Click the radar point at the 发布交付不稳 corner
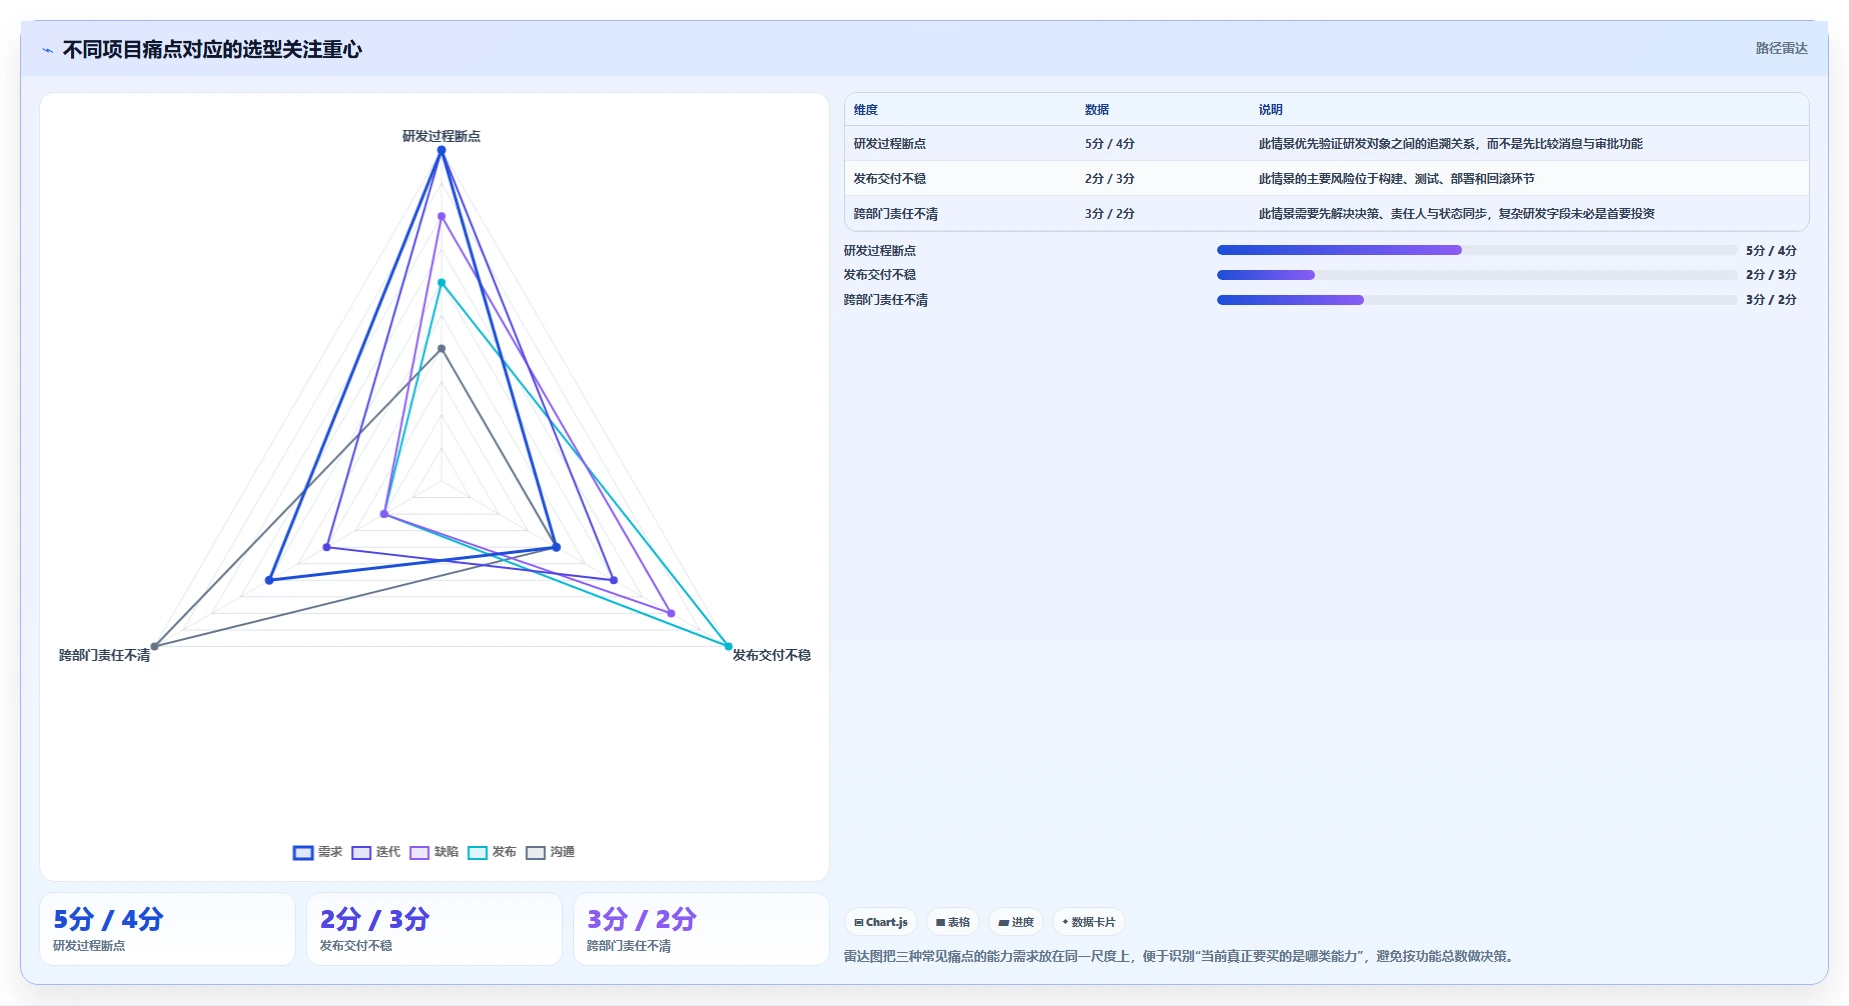Viewport: 1849px width, 1006px height. [x=728, y=646]
